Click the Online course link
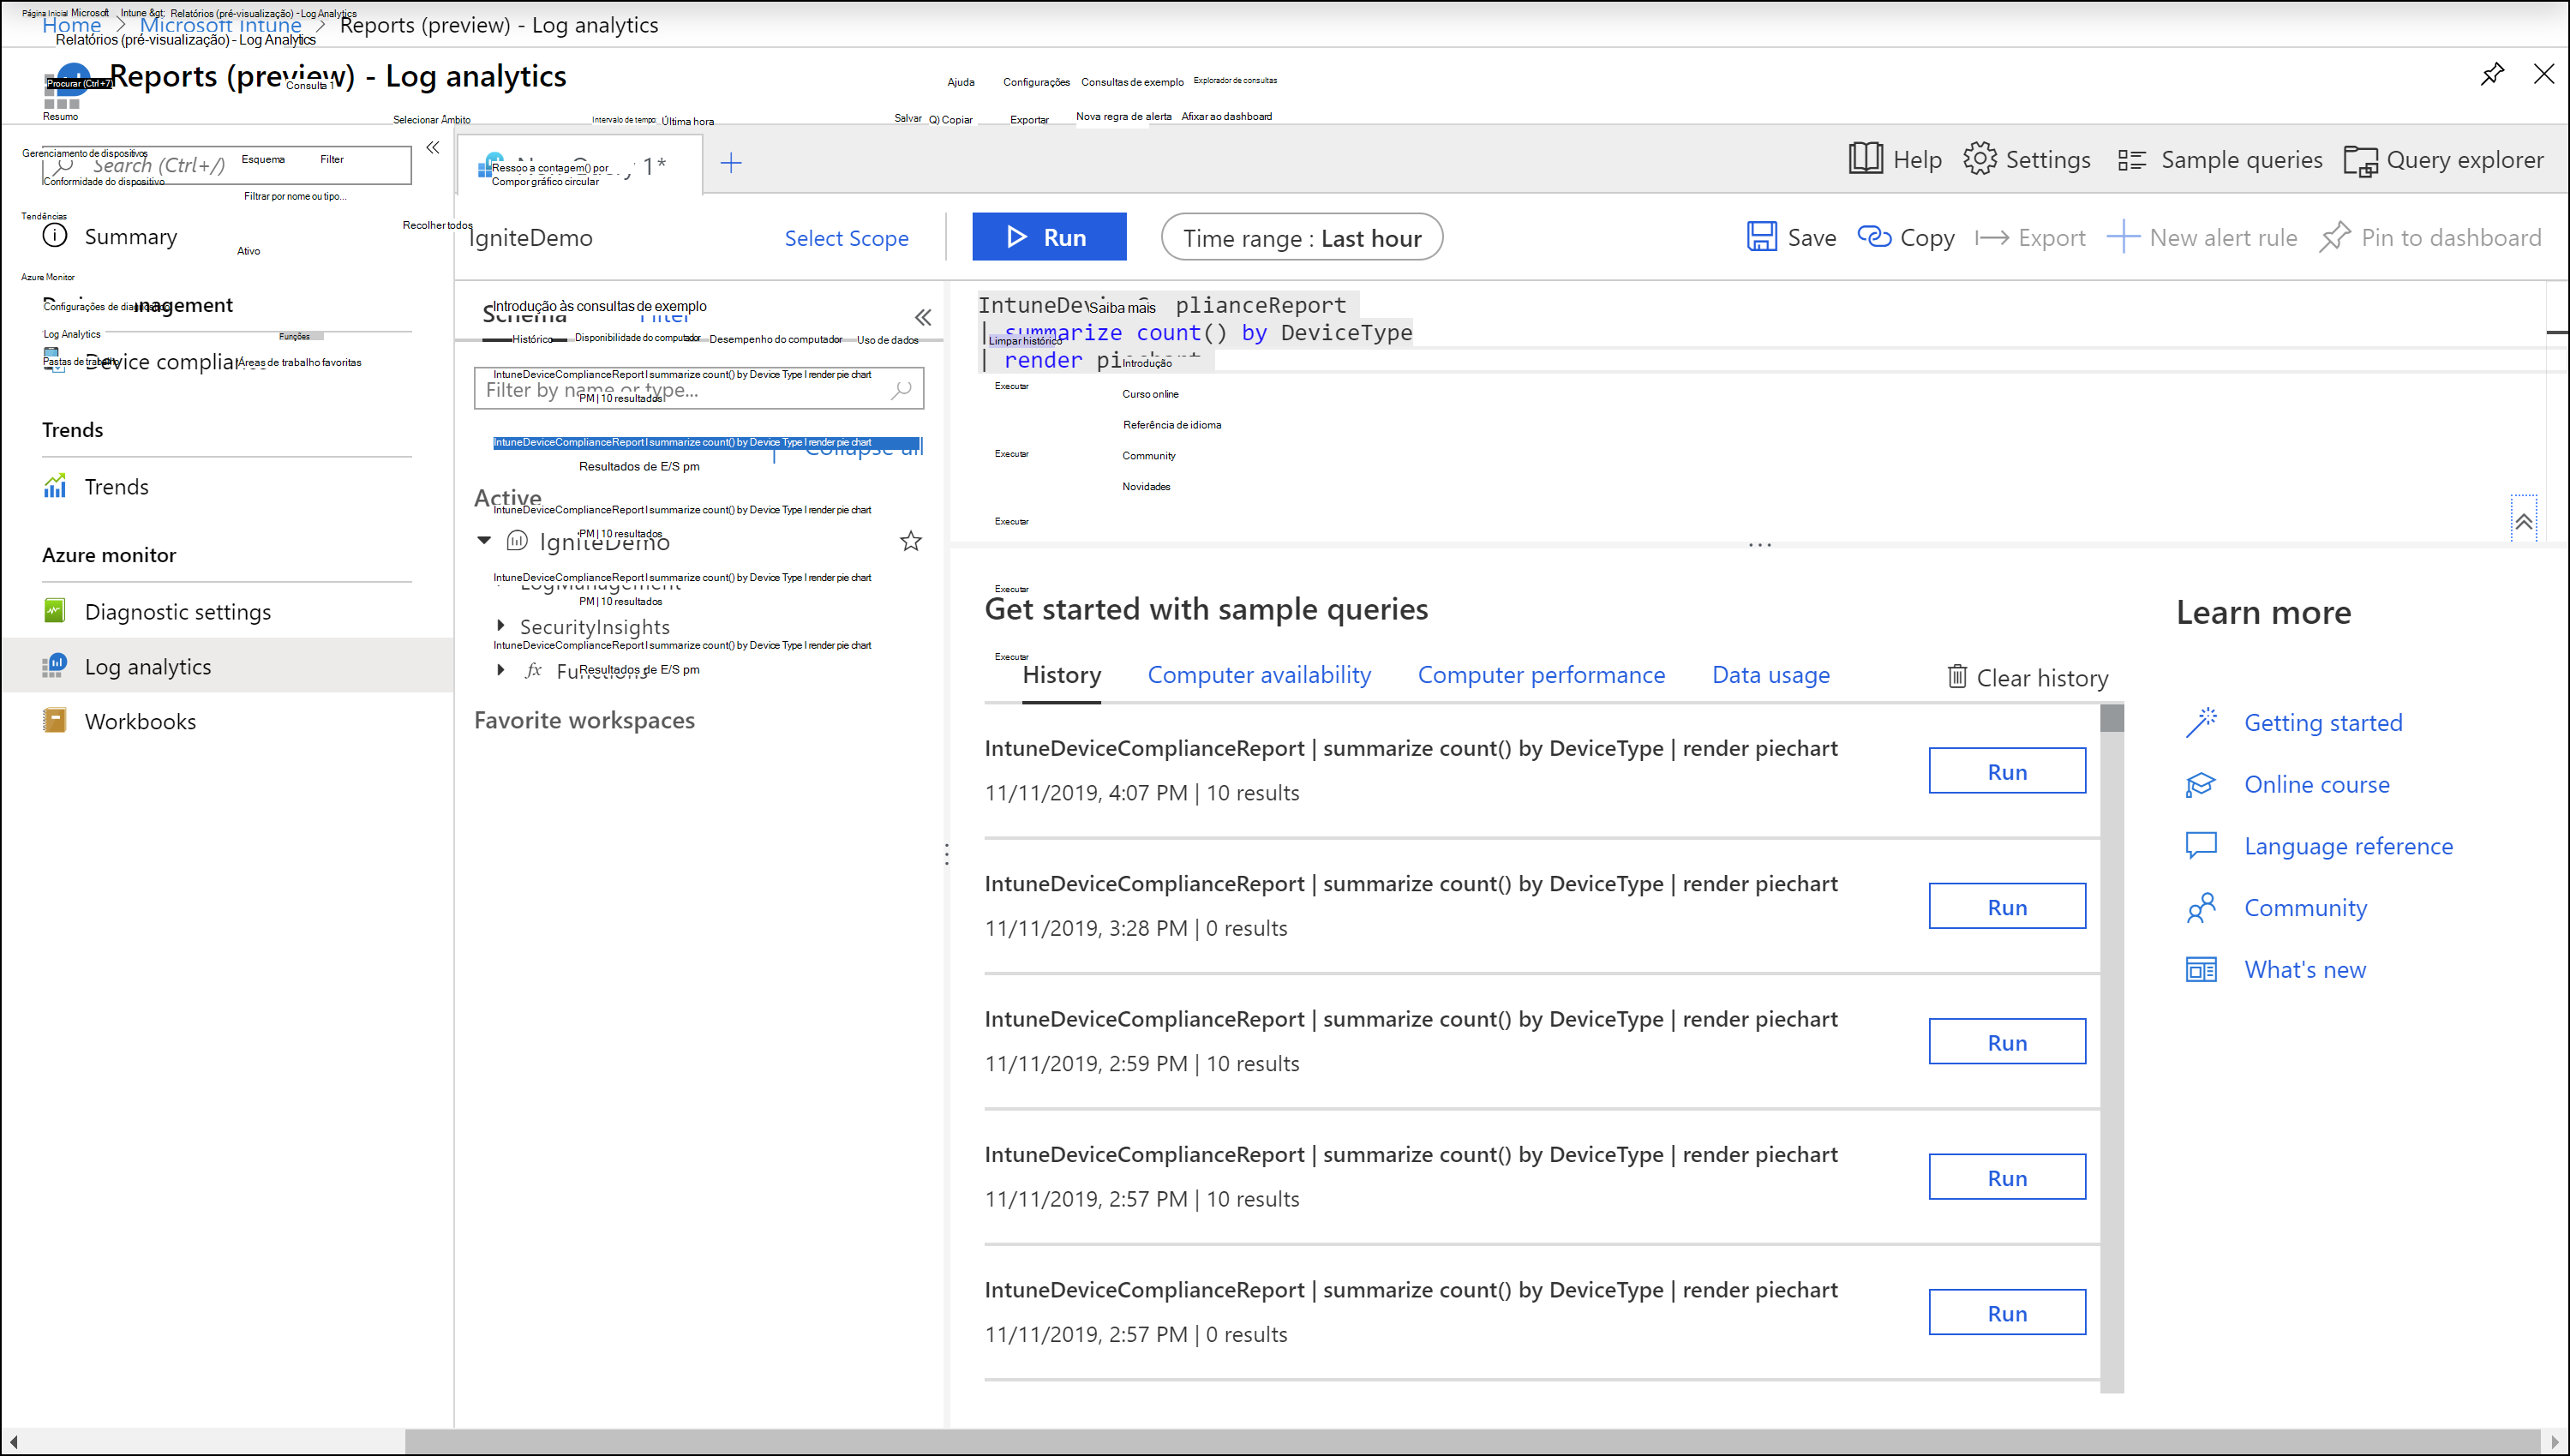Viewport: 2570px width, 1456px height. tap(2317, 783)
